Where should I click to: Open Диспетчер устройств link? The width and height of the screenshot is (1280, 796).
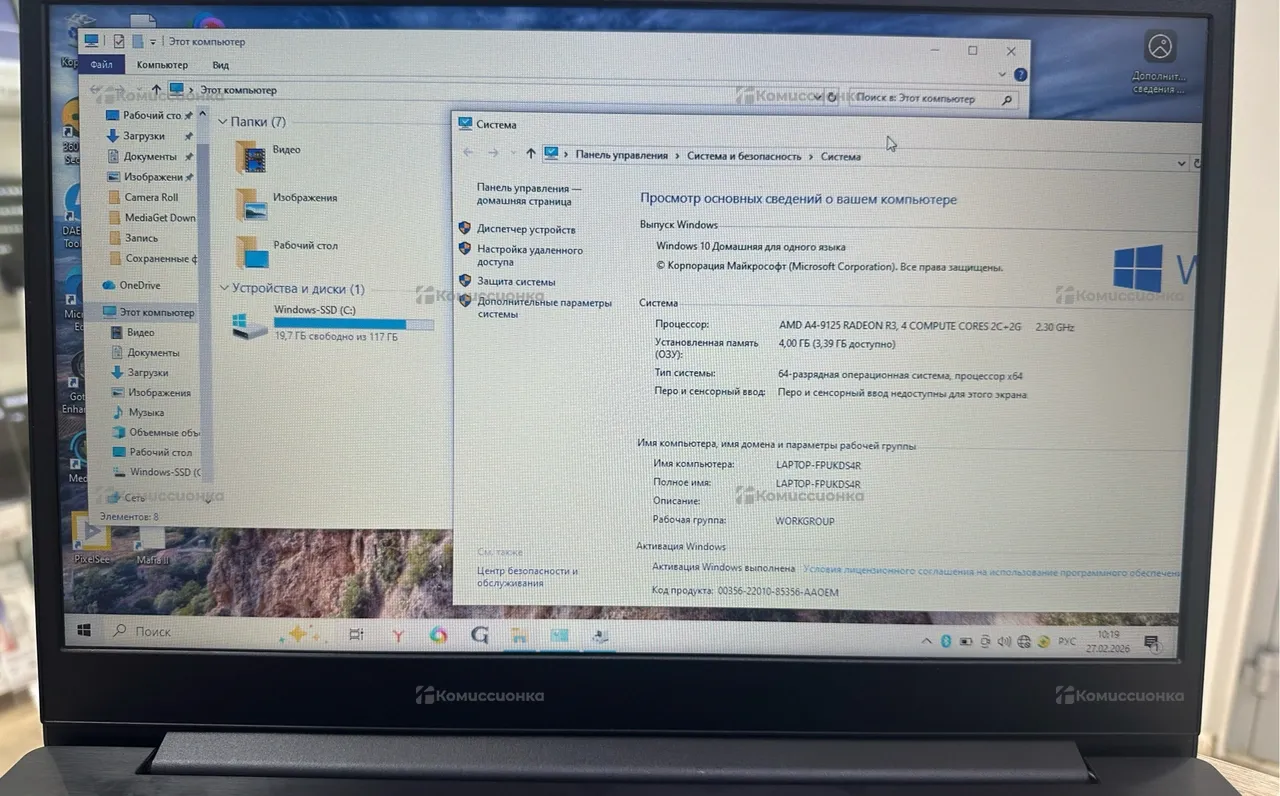526,229
